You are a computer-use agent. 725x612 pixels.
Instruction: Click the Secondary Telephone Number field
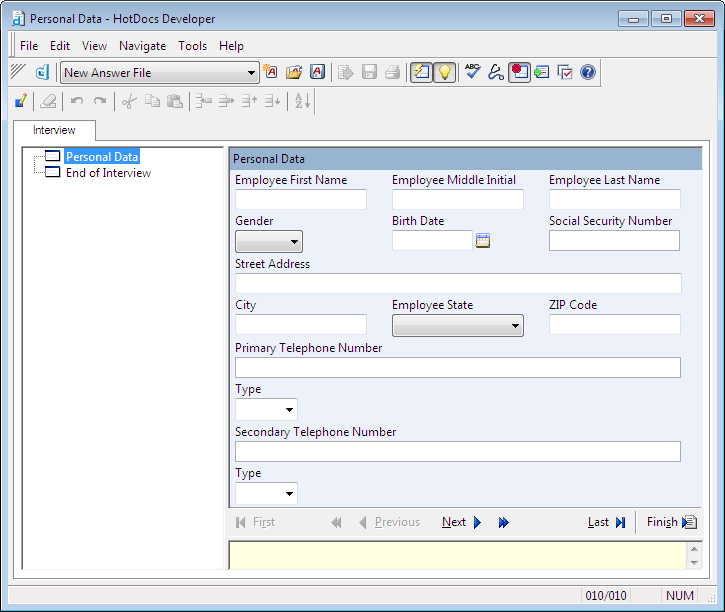[458, 452]
